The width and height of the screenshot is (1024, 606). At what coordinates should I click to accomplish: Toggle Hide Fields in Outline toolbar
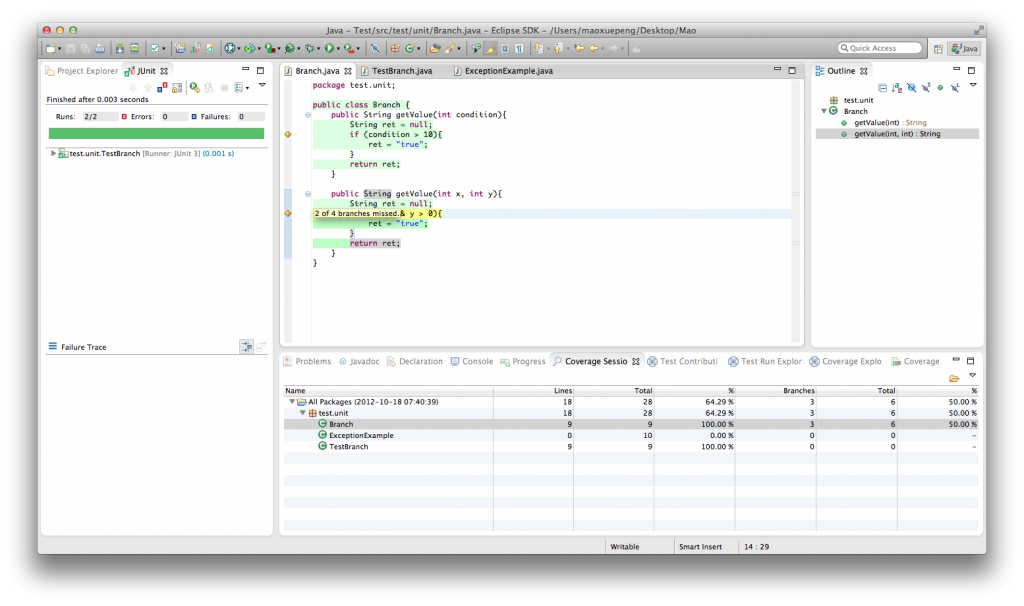point(911,88)
